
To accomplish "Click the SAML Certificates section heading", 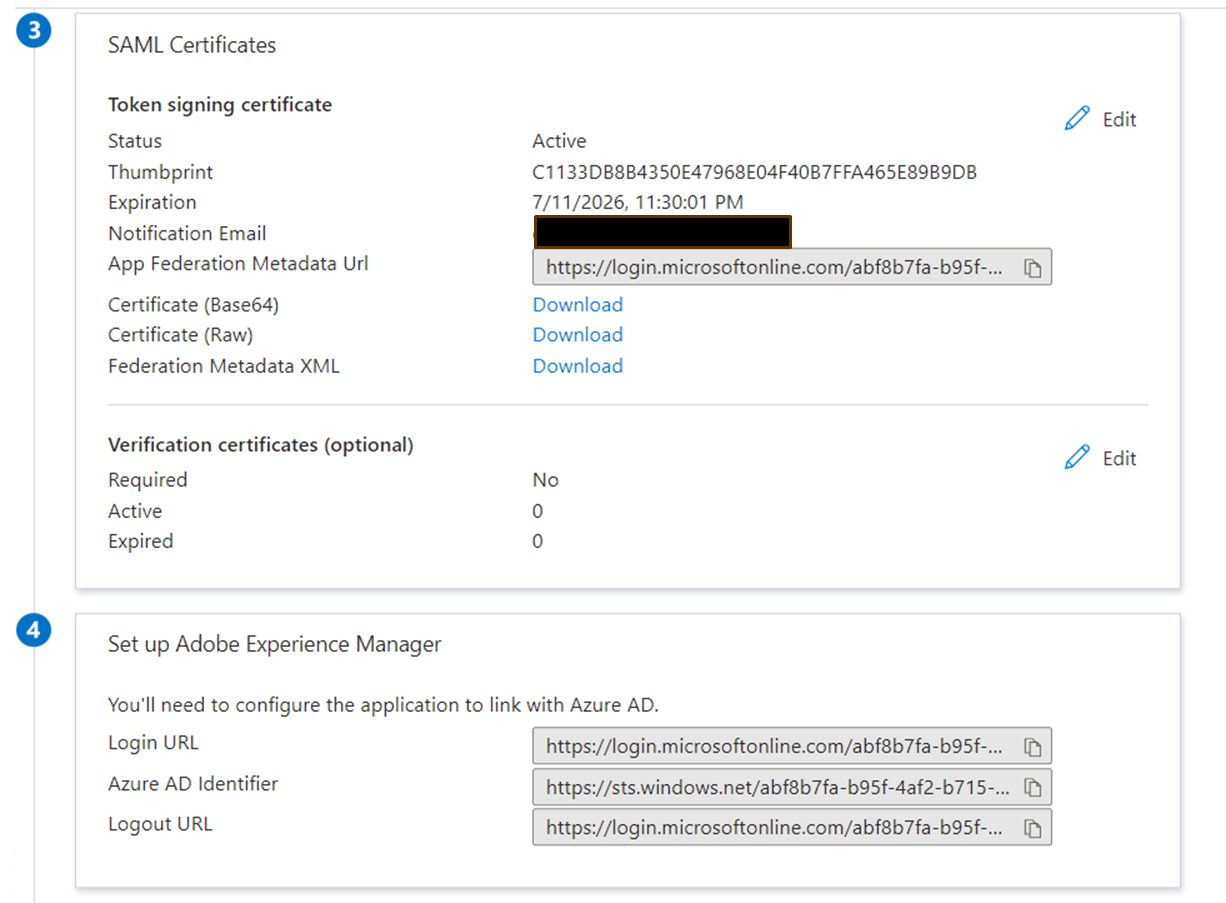I will tap(191, 44).
